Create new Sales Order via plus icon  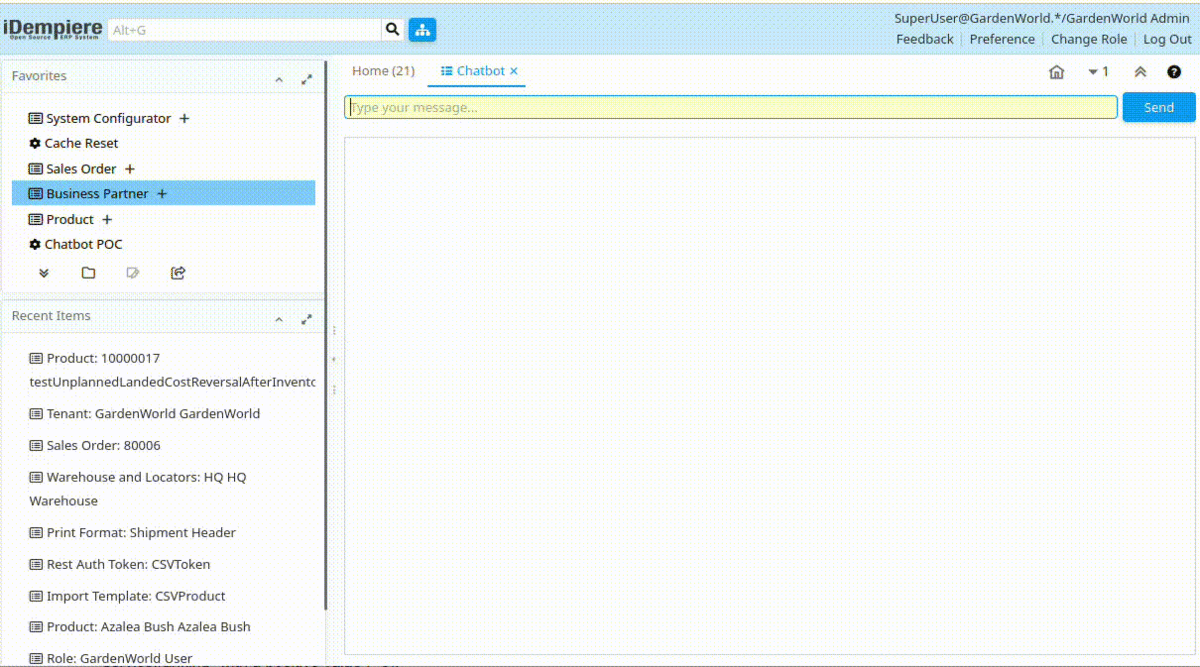click(x=130, y=169)
